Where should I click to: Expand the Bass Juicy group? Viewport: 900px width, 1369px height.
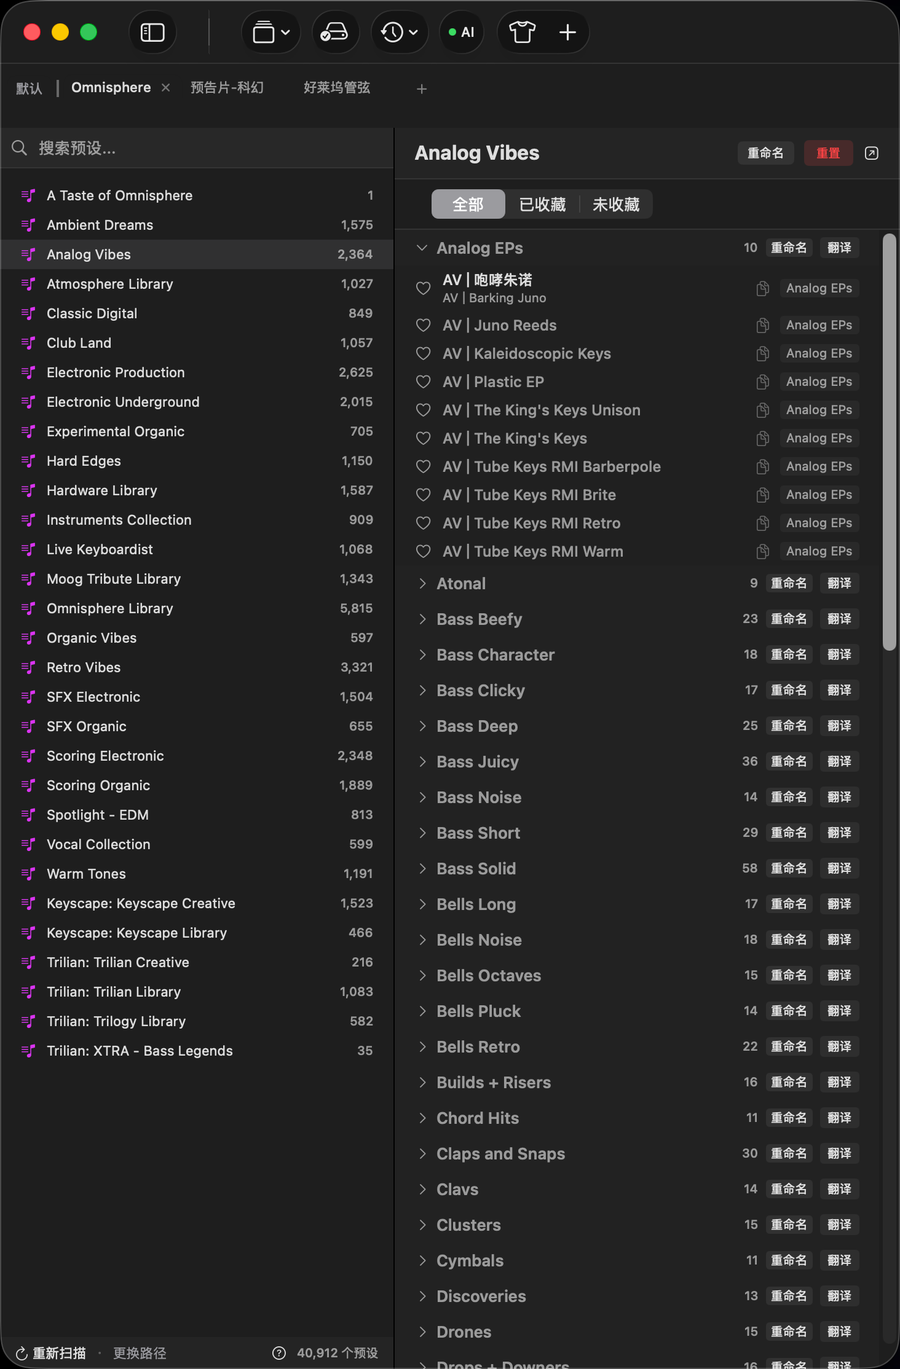pyautogui.click(x=422, y=762)
